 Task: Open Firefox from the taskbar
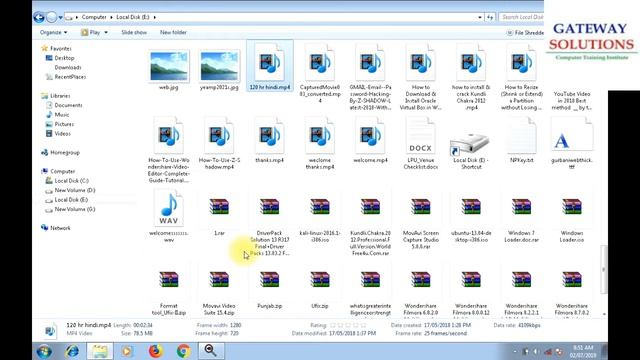[156, 351]
